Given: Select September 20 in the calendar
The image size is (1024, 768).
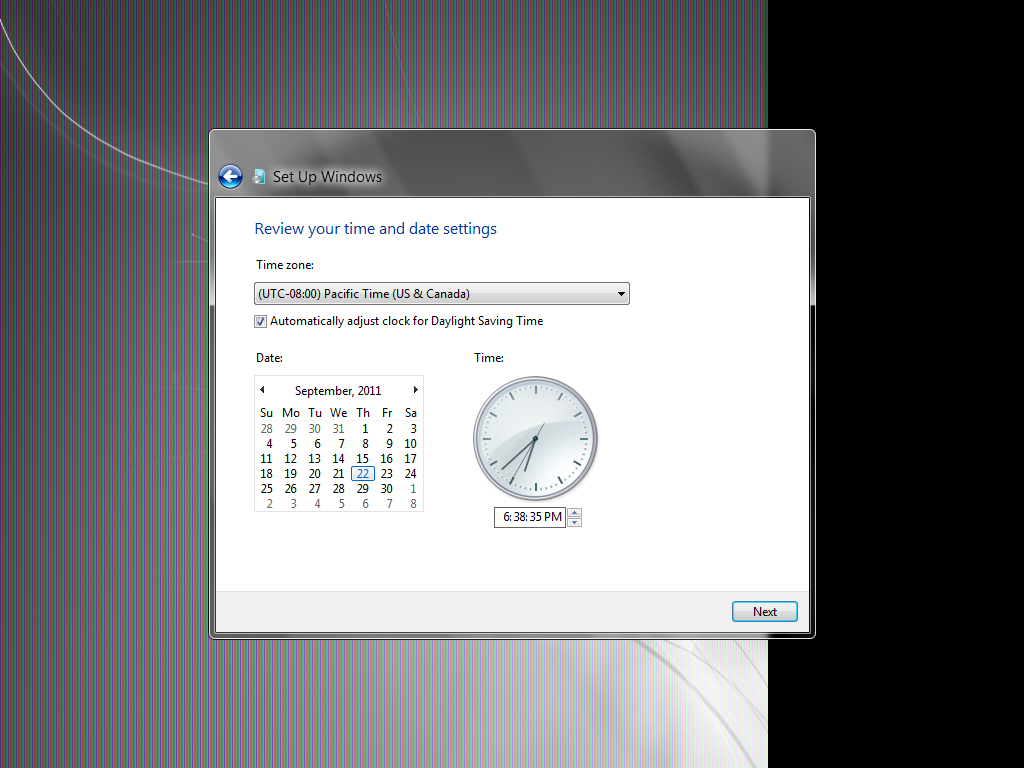Looking at the screenshot, I should click(x=315, y=473).
